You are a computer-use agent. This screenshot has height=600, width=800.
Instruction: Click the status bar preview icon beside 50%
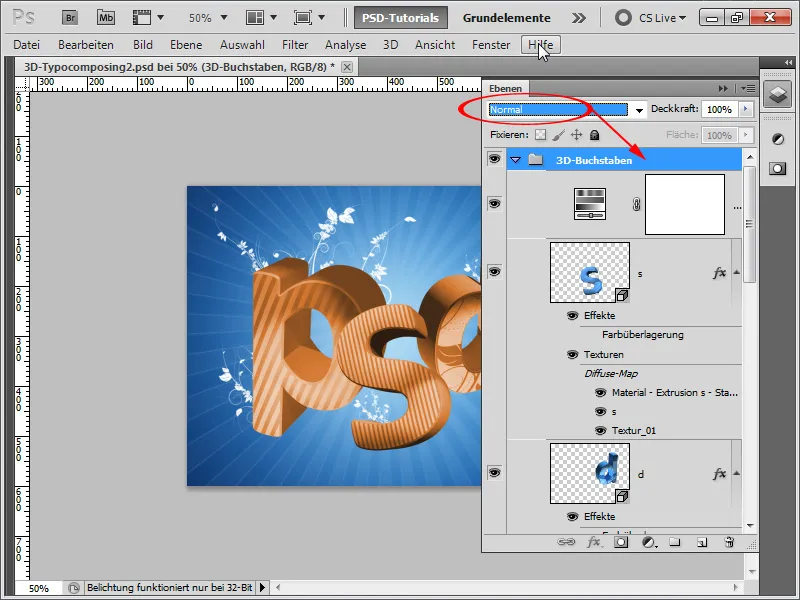tap(73, 588)
